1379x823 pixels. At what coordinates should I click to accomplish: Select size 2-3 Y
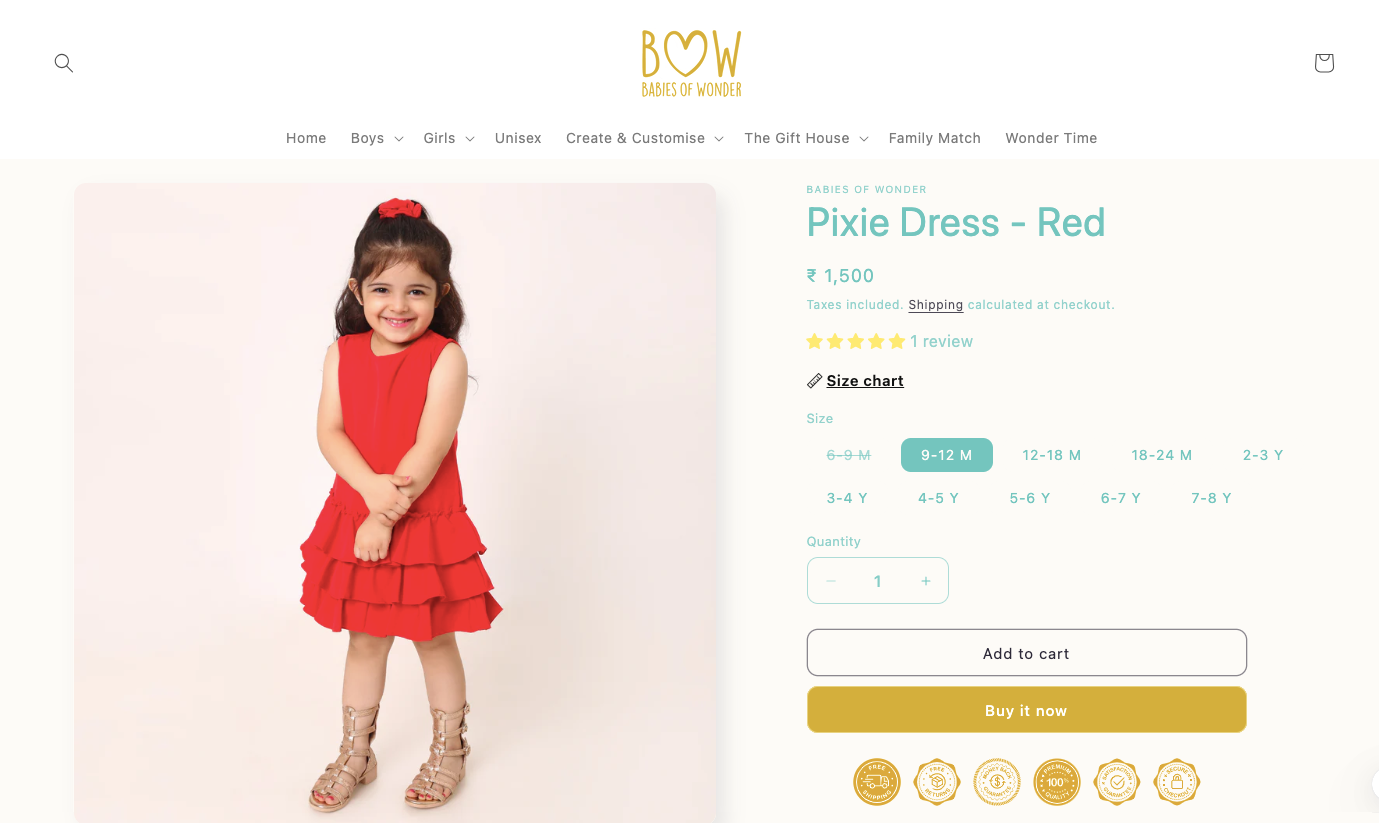(1263, 455)
